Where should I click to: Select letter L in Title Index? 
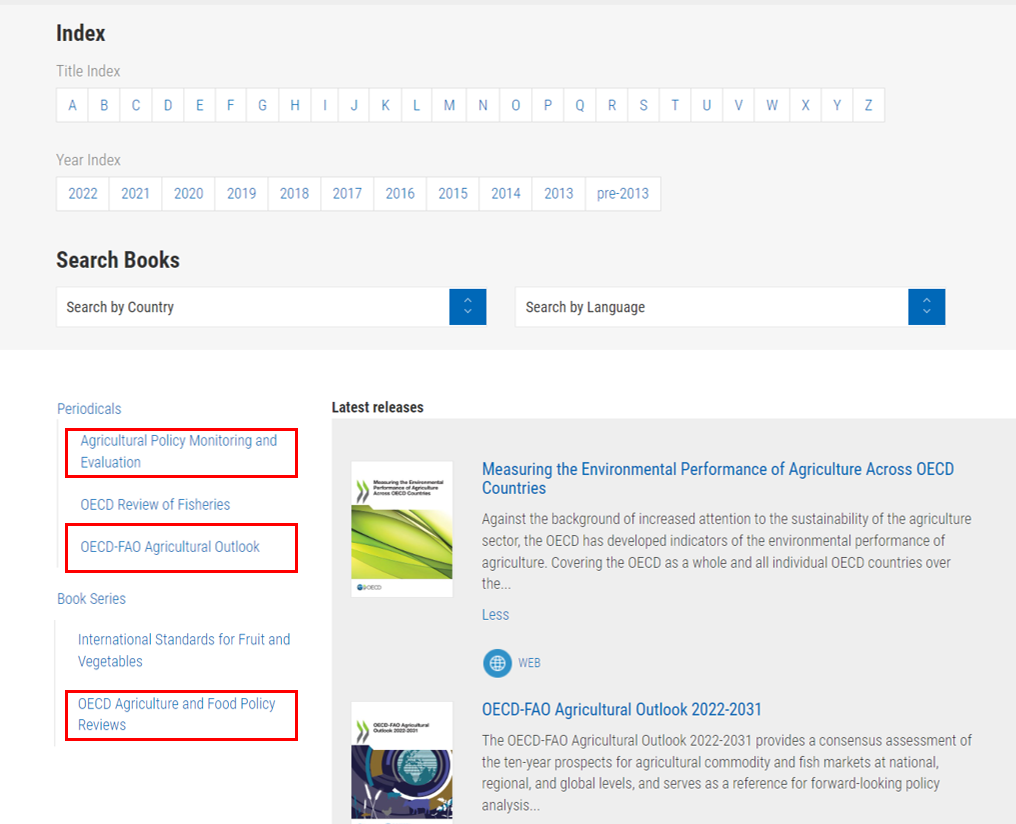(x=416, y=105)
